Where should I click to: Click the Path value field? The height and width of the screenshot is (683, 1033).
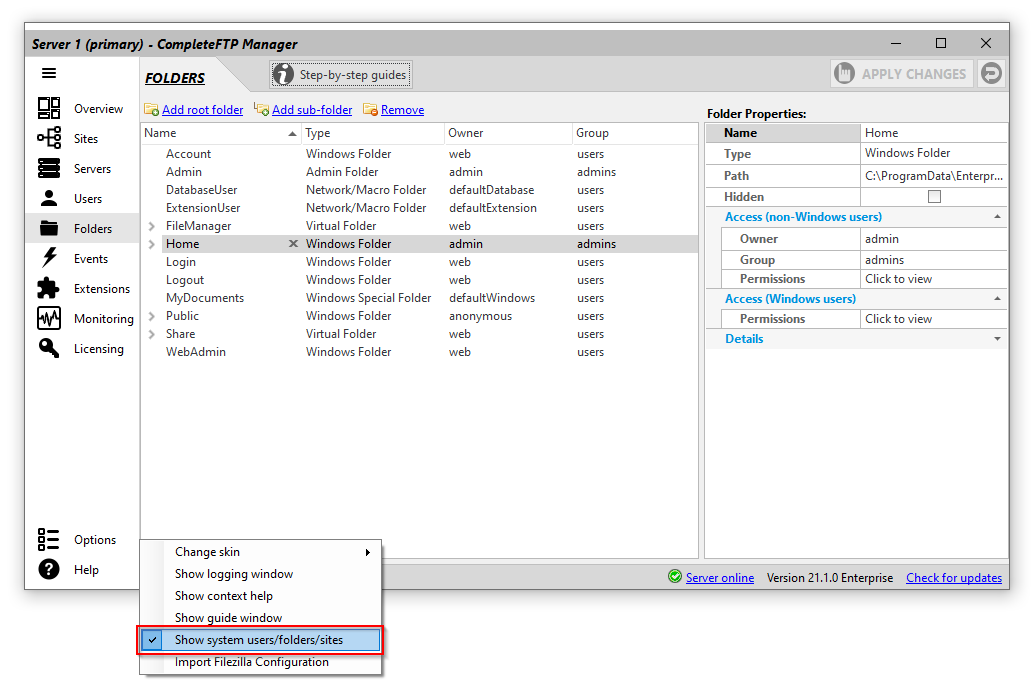(934, 176)
